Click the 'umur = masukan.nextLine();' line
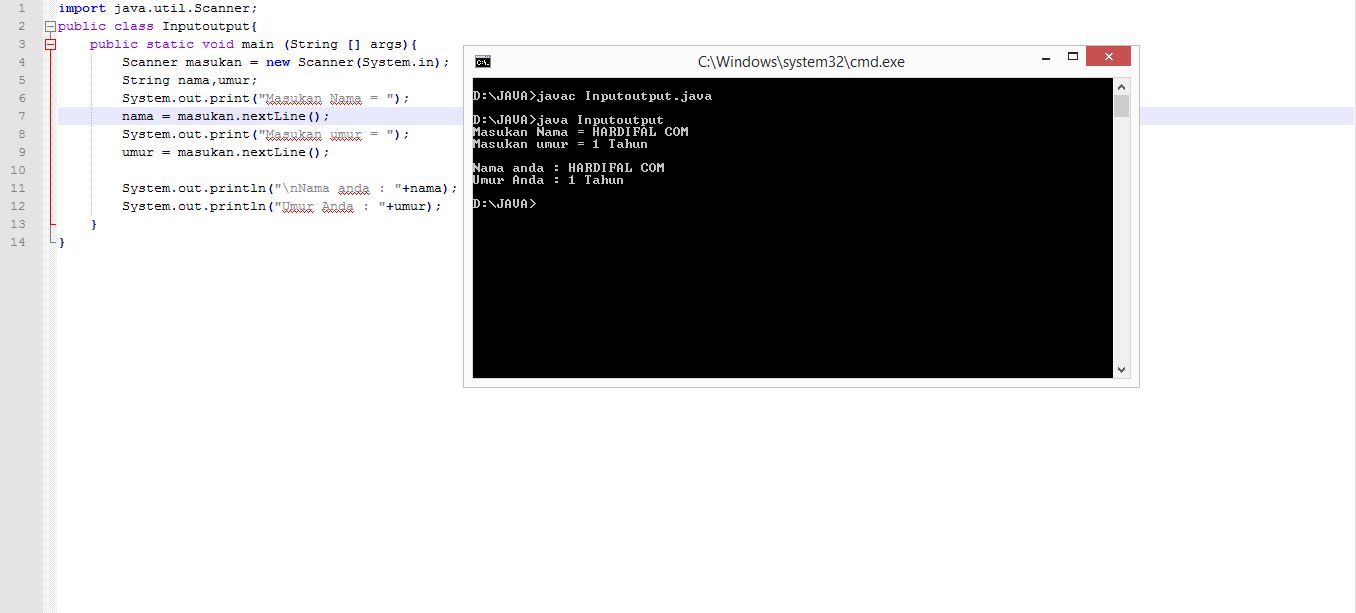 pos(226,152)
